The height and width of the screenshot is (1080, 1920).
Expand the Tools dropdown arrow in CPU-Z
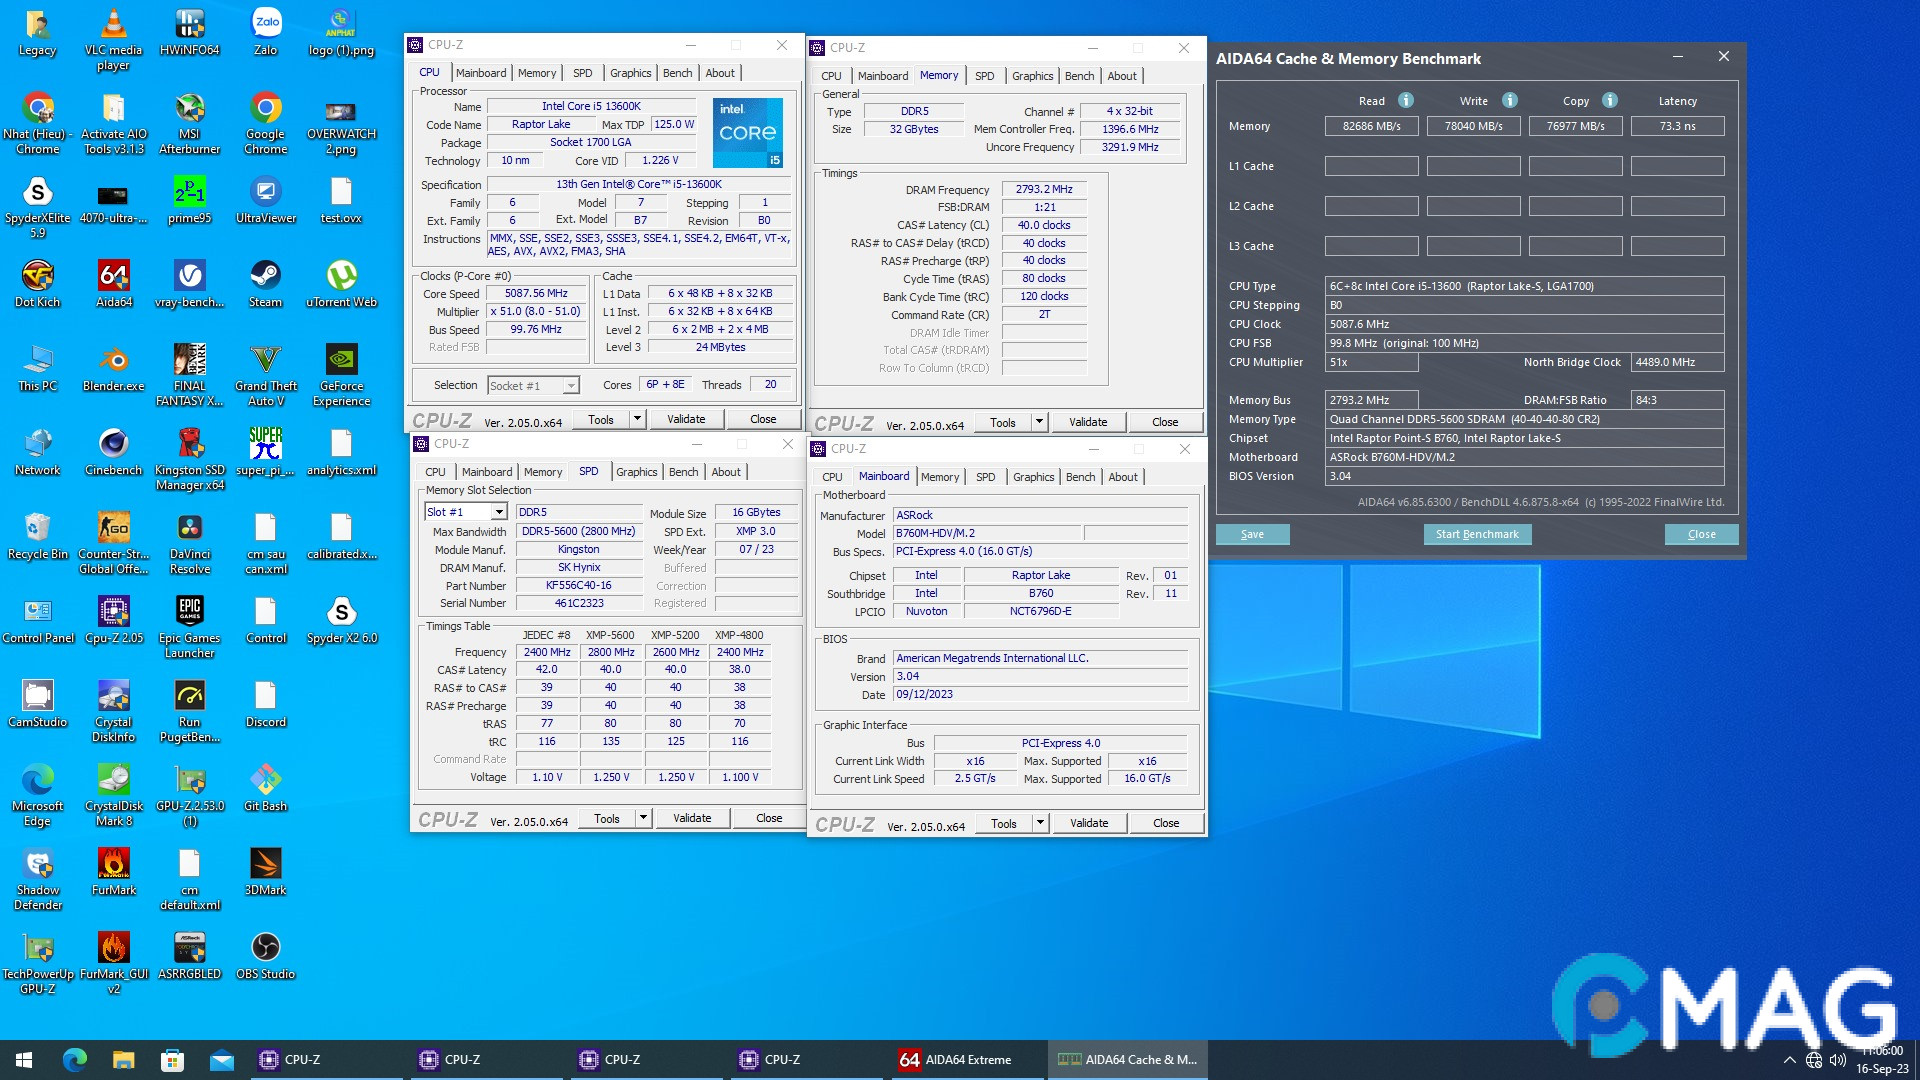click(637, 418)
